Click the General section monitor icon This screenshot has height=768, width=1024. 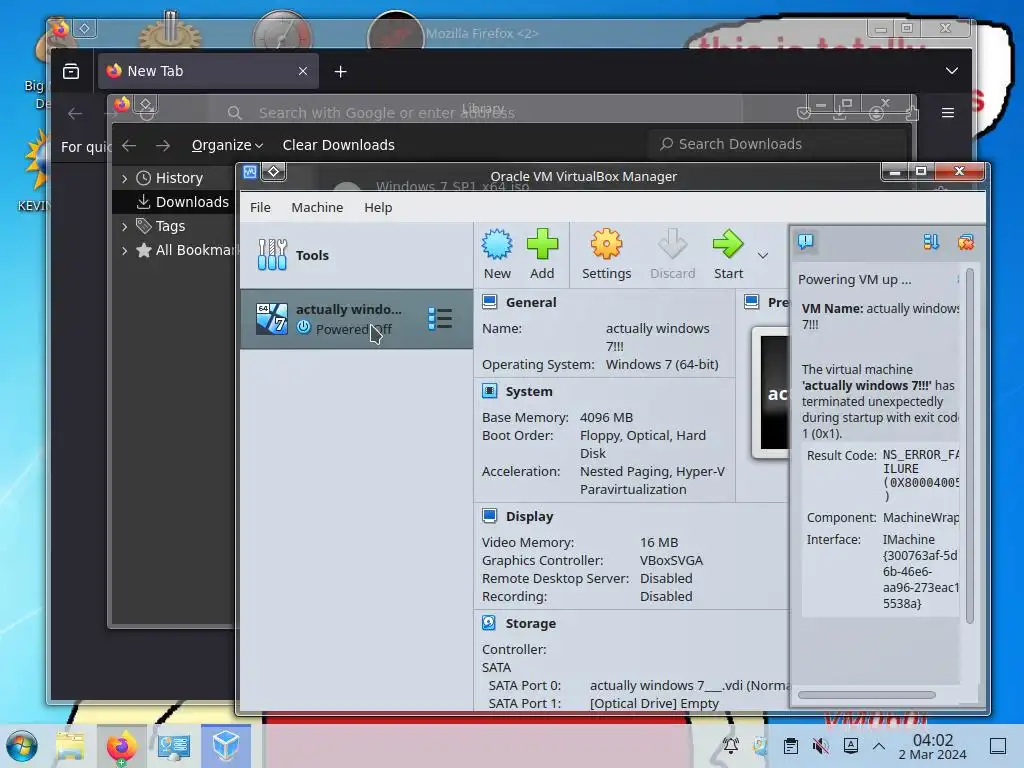pyautogui.click(x=489, y=302)
